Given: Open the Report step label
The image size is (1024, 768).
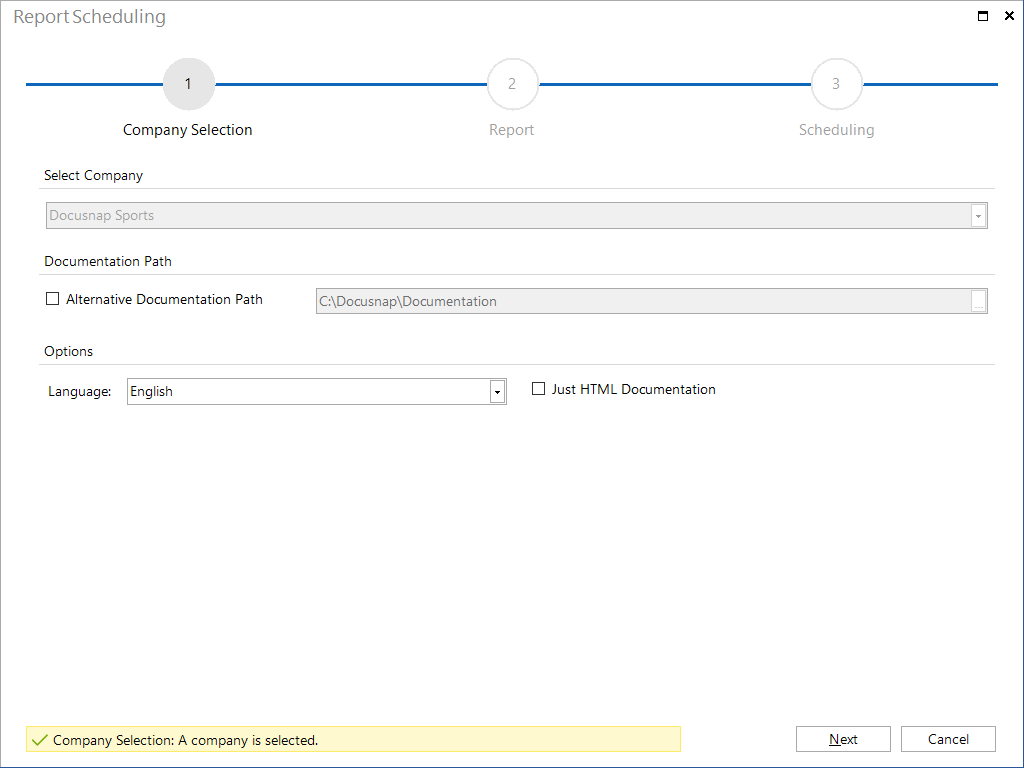Looking at the screenshot, I should pyautogui.click(x=511, y=130).
